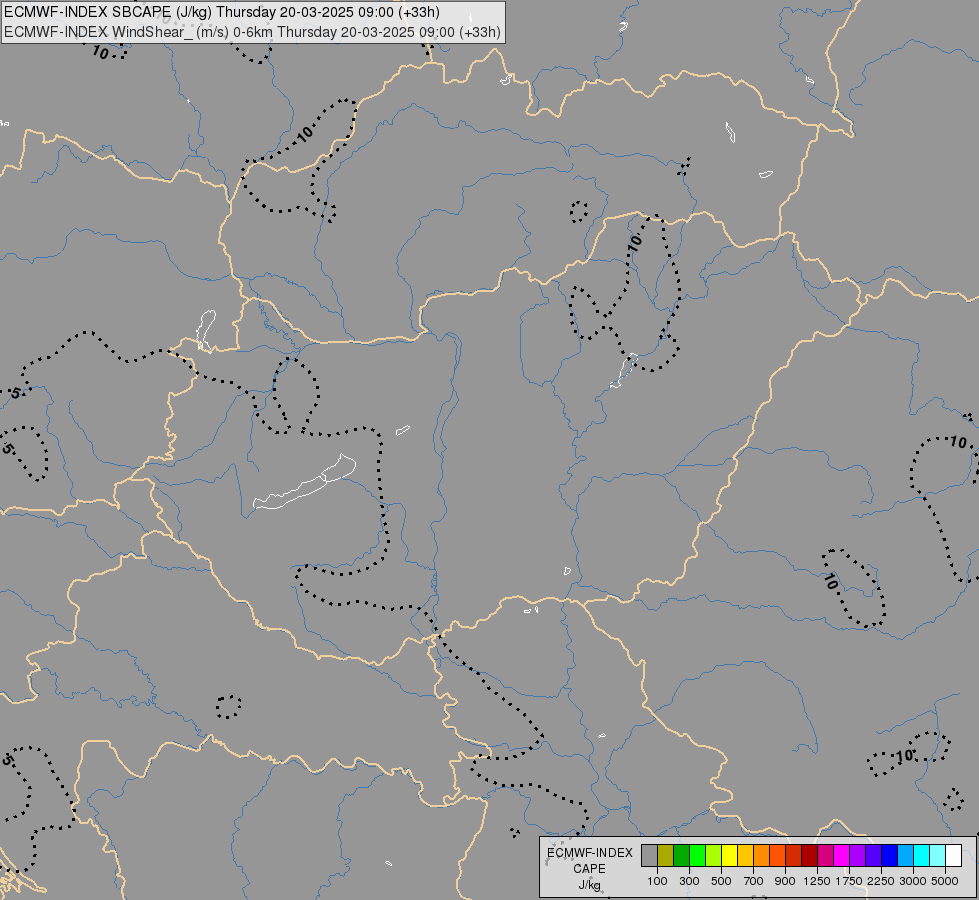This screenshot has width=979, height=900.
Task: Click the gray swatch in the CAPE legend
Action: [649, 856]
